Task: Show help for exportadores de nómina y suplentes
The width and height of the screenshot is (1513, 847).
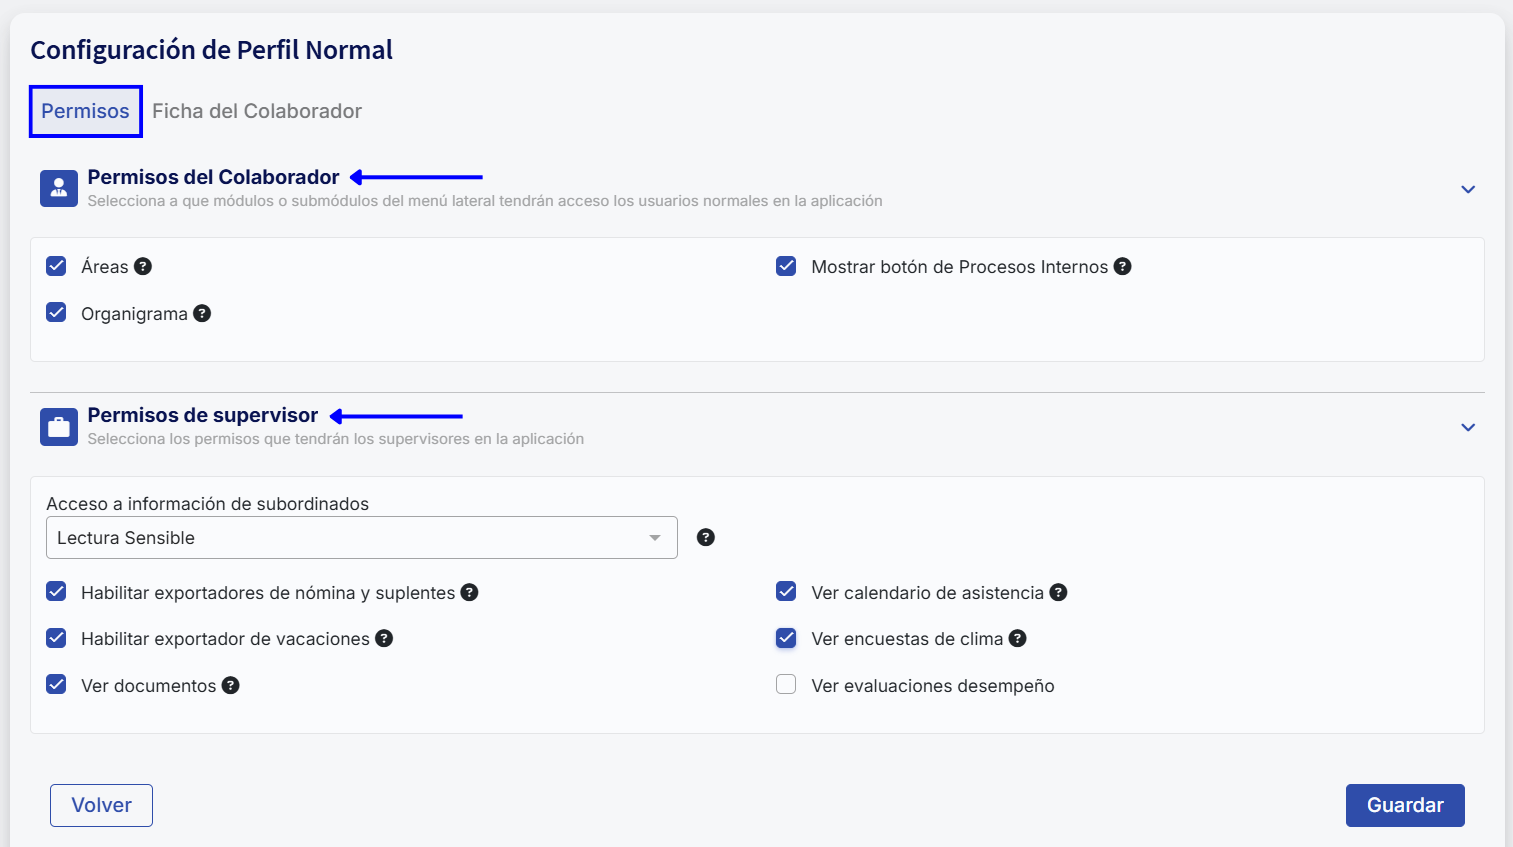Action: click(469, 592)
